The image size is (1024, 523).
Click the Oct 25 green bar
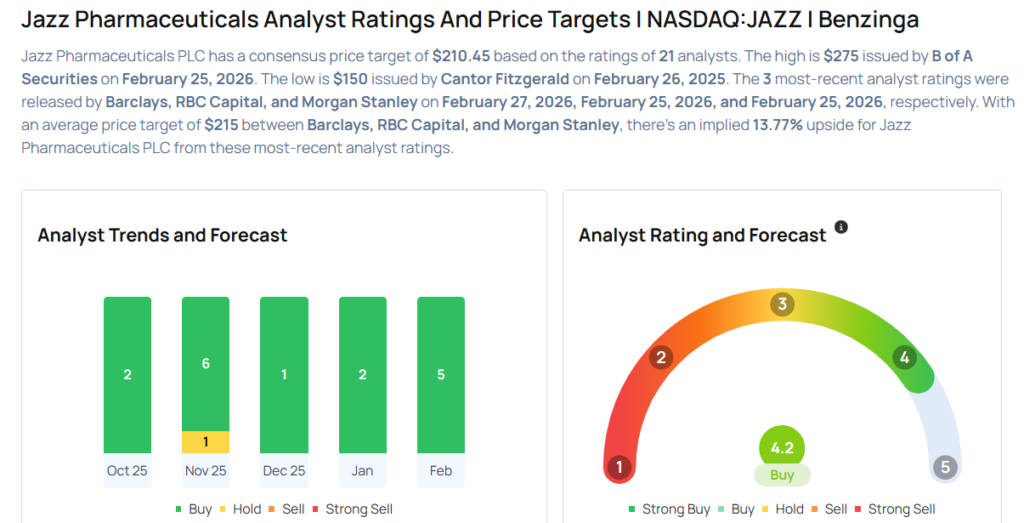(x=127, y=375)
